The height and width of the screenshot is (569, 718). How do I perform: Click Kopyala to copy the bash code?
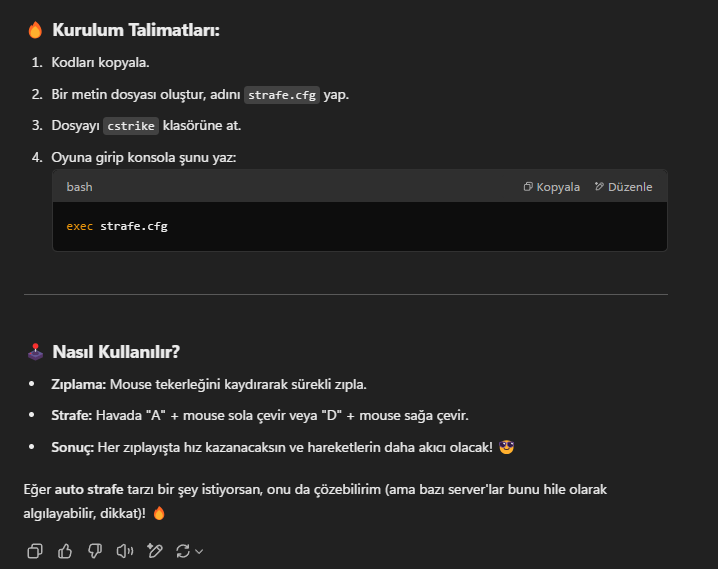(x=551, y=187)
